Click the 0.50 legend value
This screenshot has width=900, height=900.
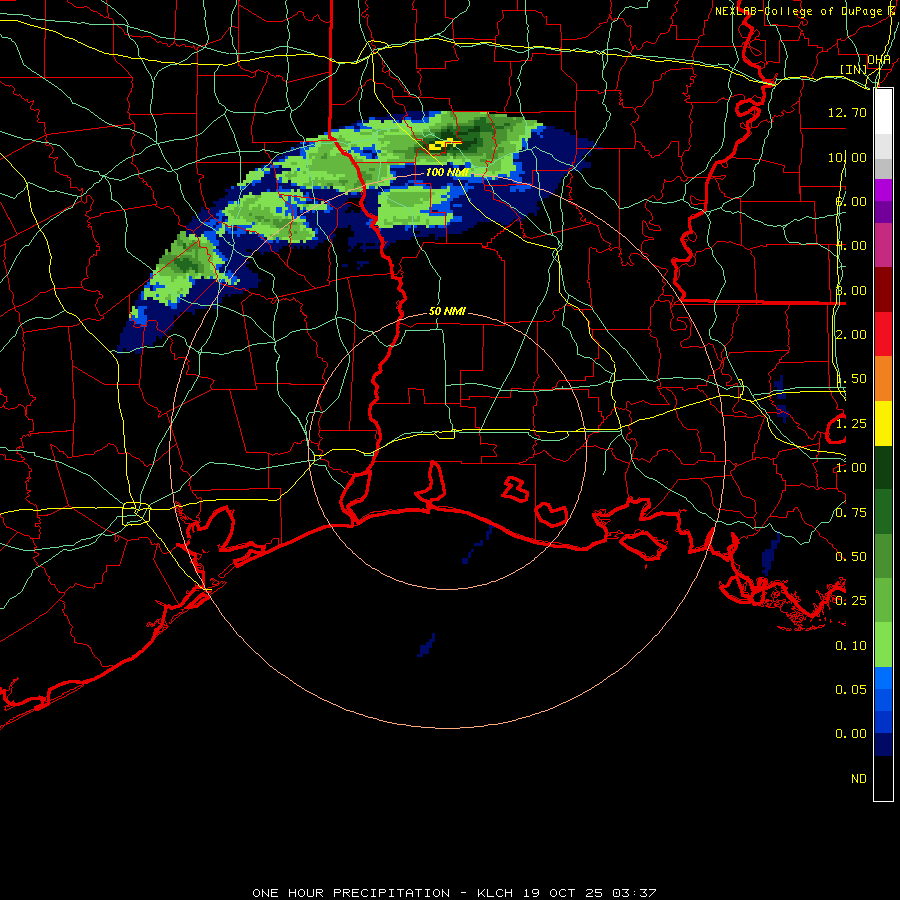pos(851,557)
